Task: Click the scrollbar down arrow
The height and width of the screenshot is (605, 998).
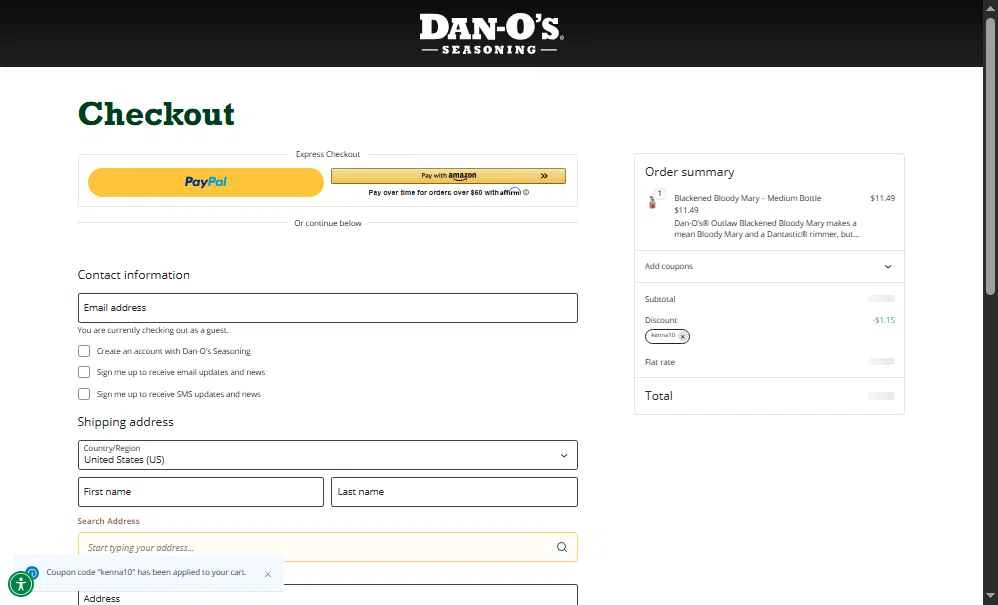Action: tap(990, 597)
